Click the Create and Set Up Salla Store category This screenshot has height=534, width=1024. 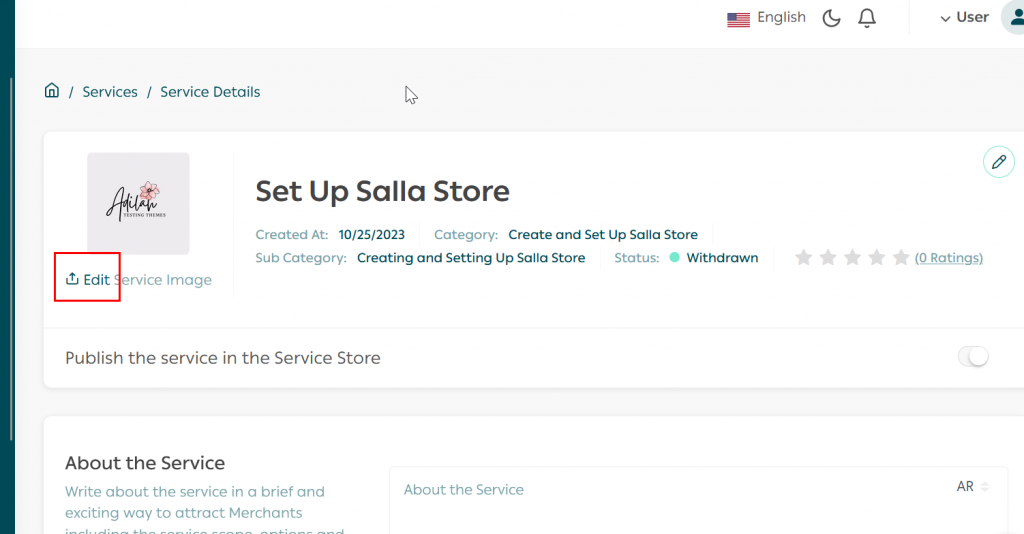coord(603,235)
